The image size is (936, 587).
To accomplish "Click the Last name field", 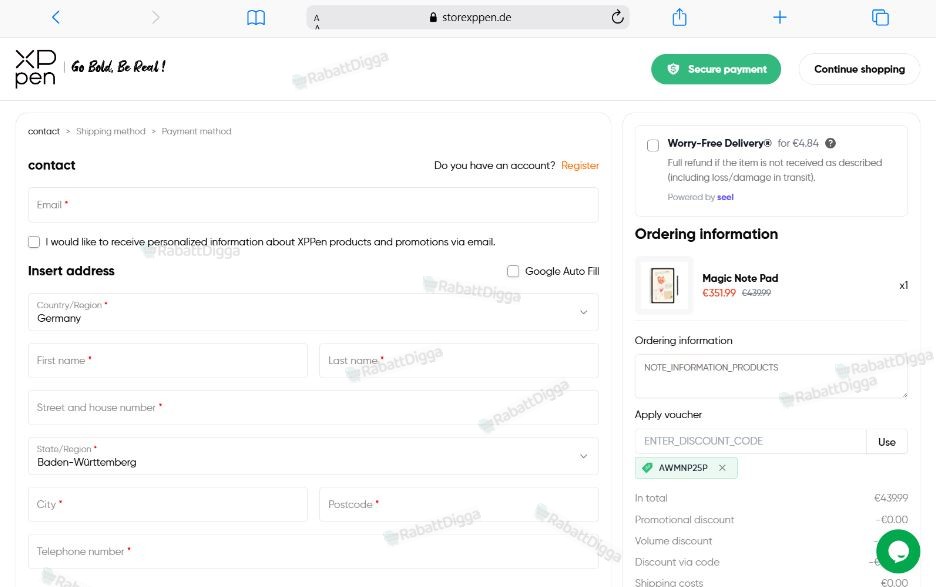I will (x=458, y=360).
